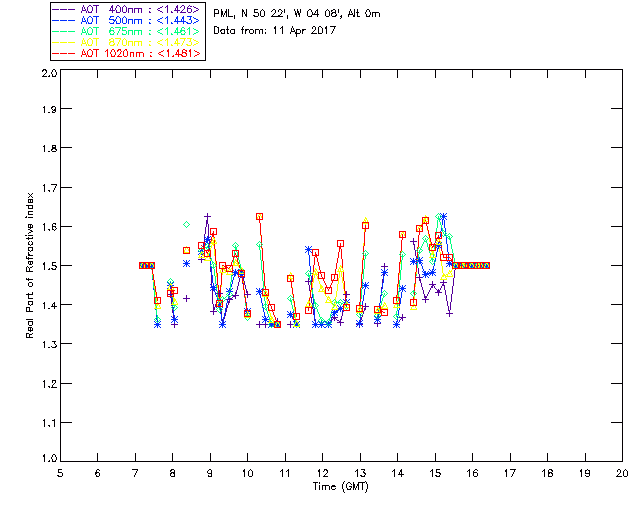Image resolution: width=640 pixels, height=512 pixels.
Task: Click the x-axis tick label 15
Action: [435, 473]
